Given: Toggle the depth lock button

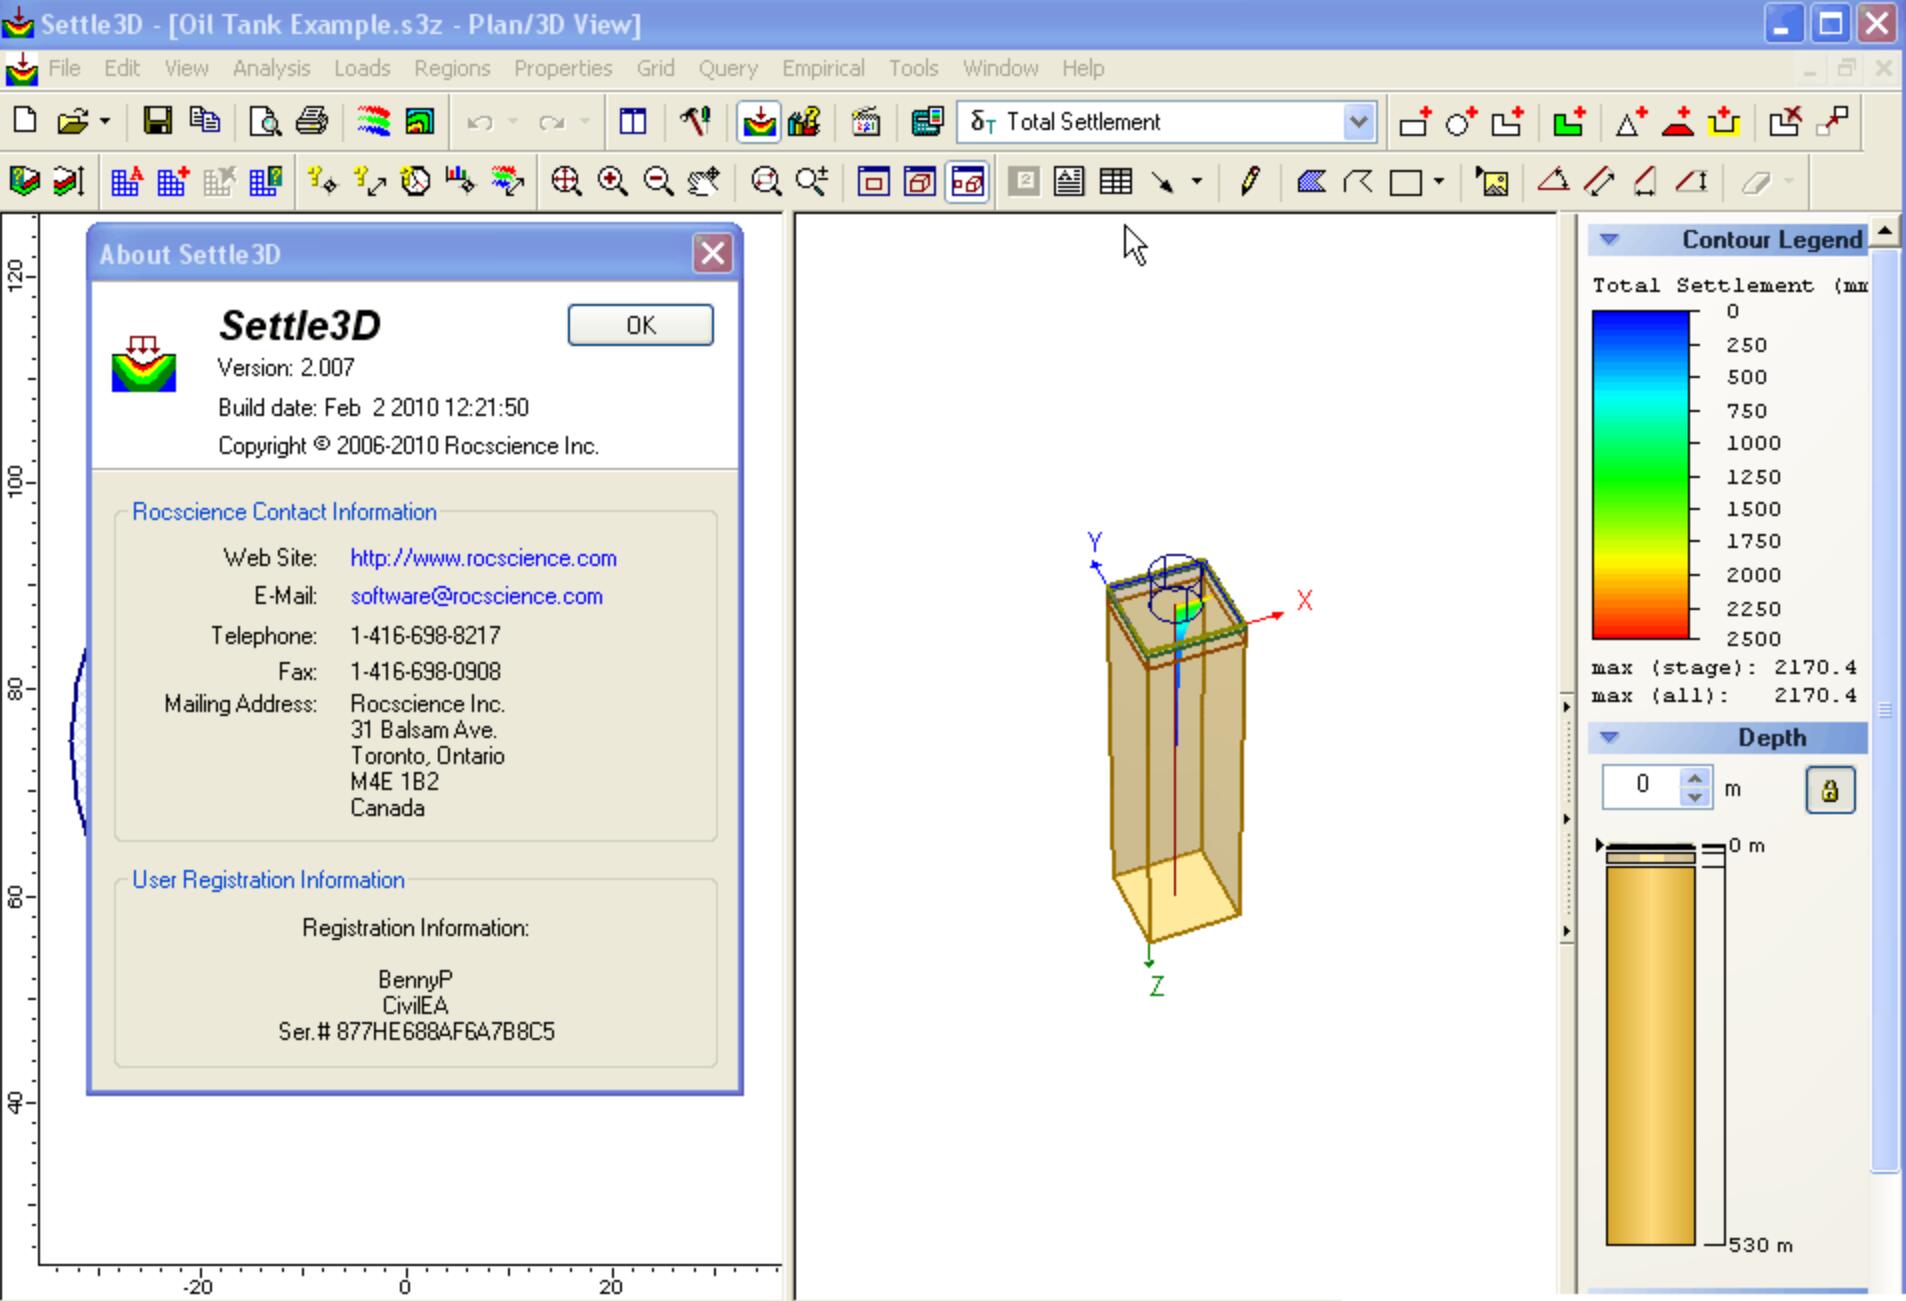Looking at the screenshot, I should pyautogui.click(x=1830, y=790).
